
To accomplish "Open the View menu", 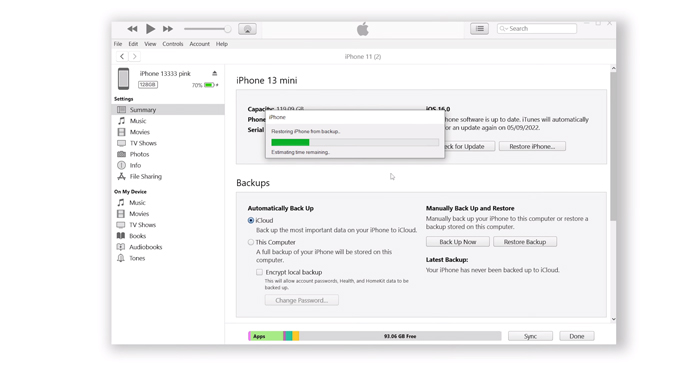I will [150, 44].
